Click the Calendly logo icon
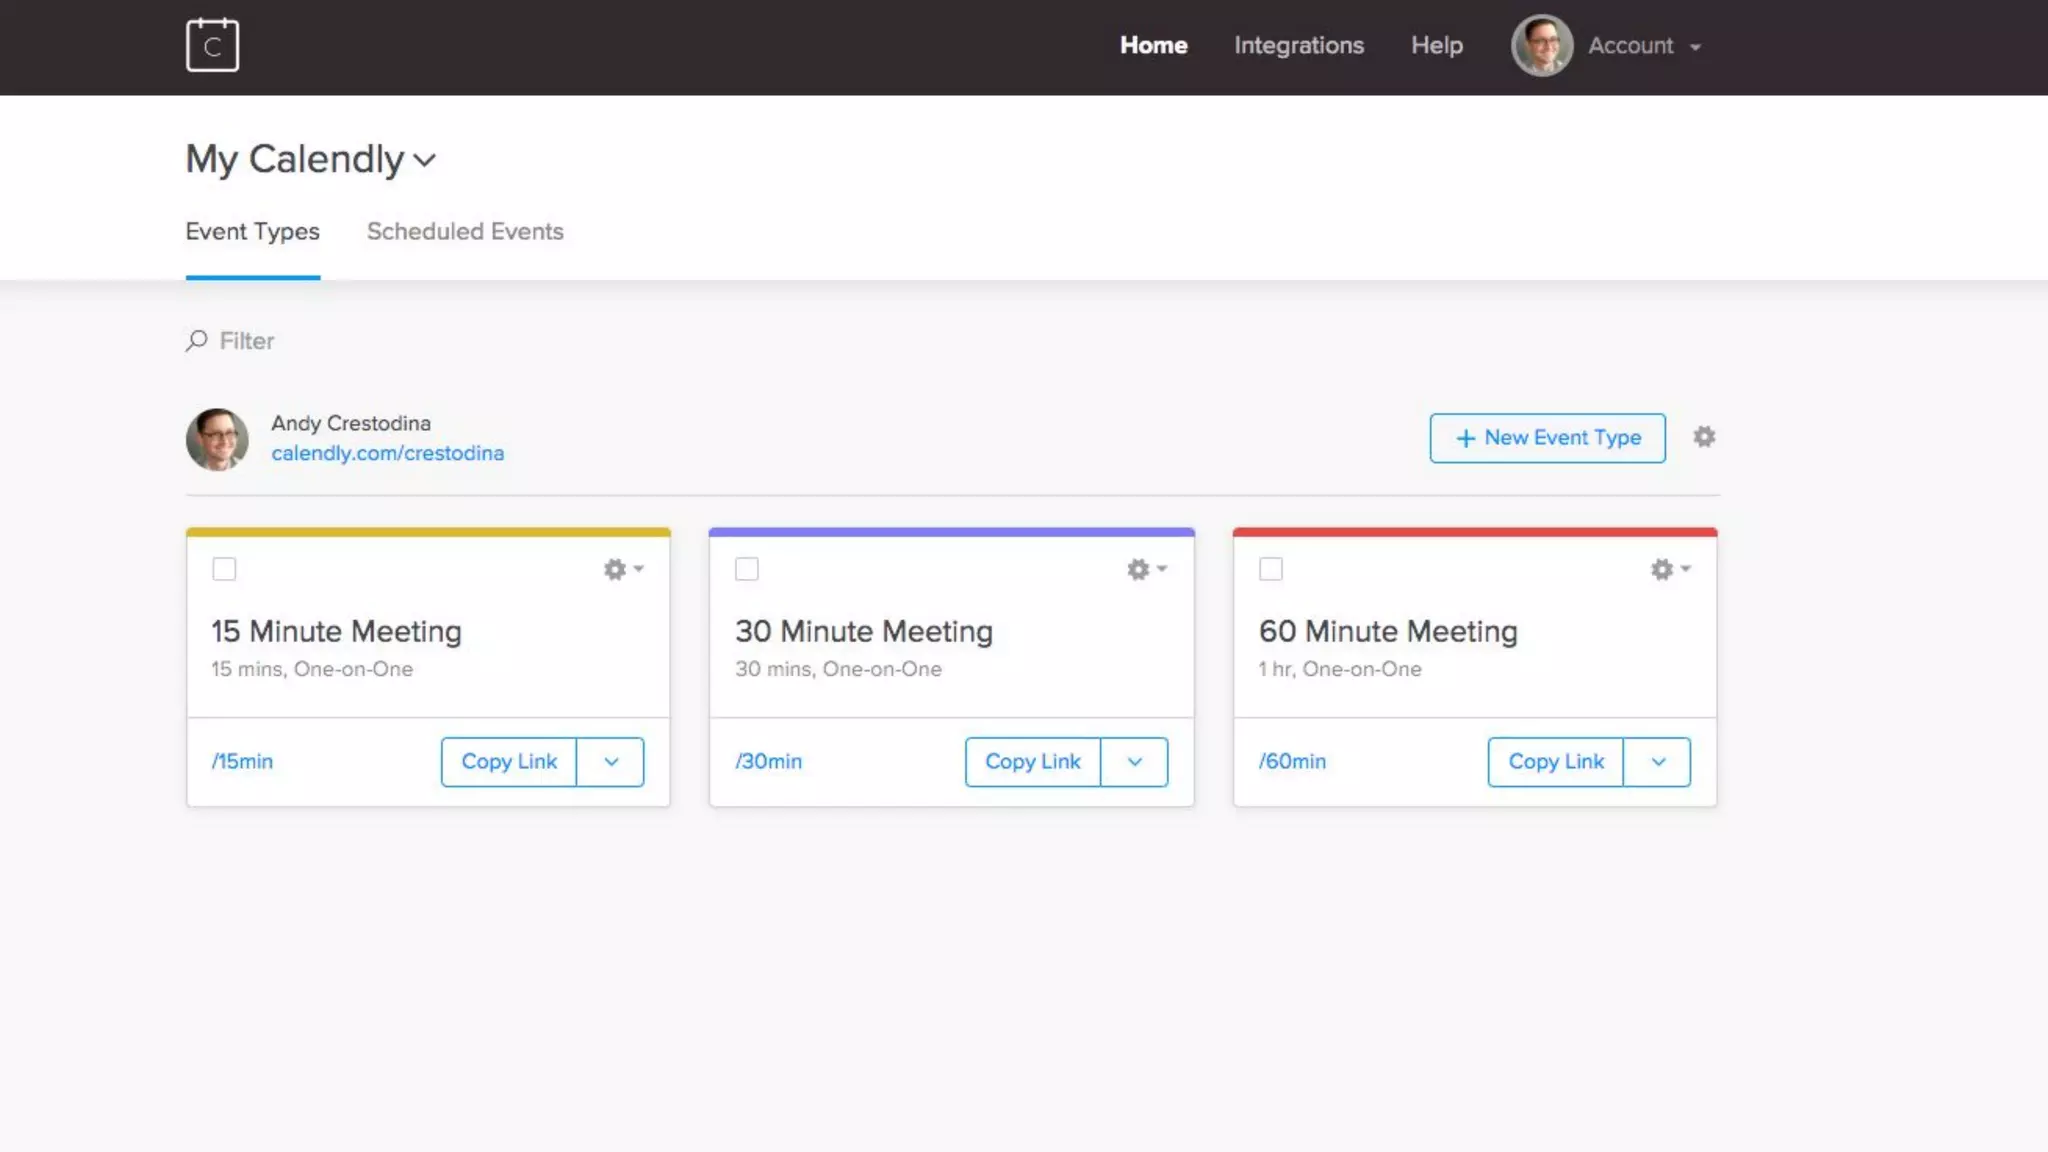Image resolution: width=2048 pixels, height=1152 pixels. click(x=212, y=45)
